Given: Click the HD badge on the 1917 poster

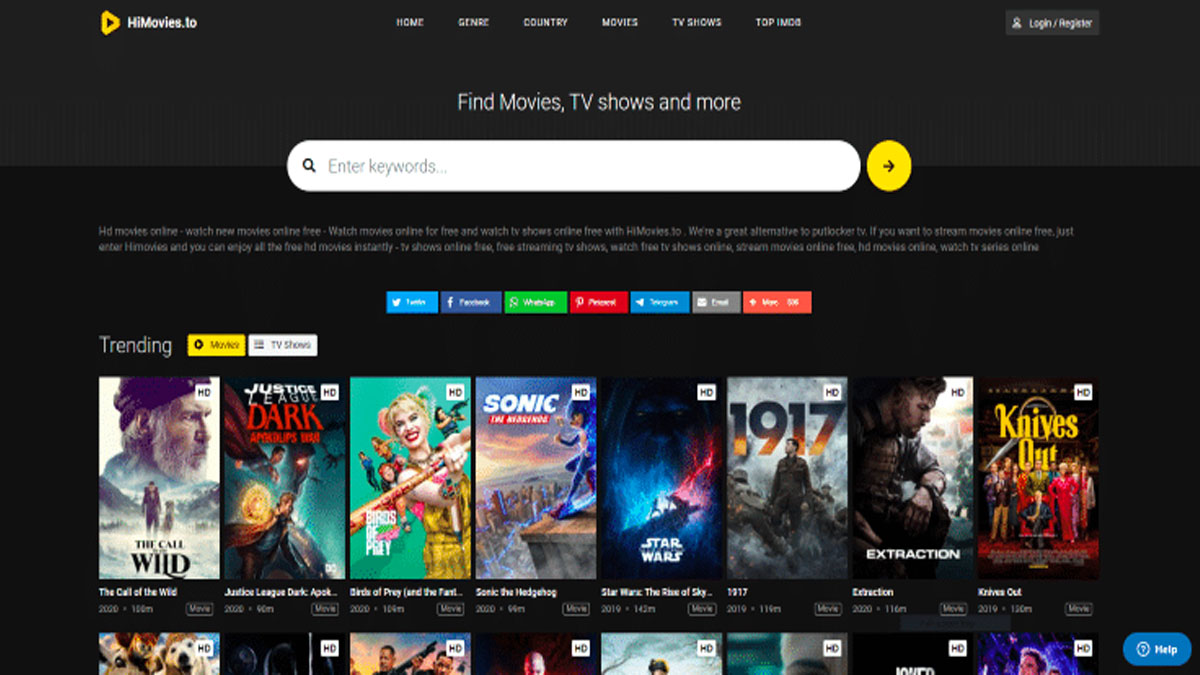Looking at the screenshot, I should [x=832, y=392].
